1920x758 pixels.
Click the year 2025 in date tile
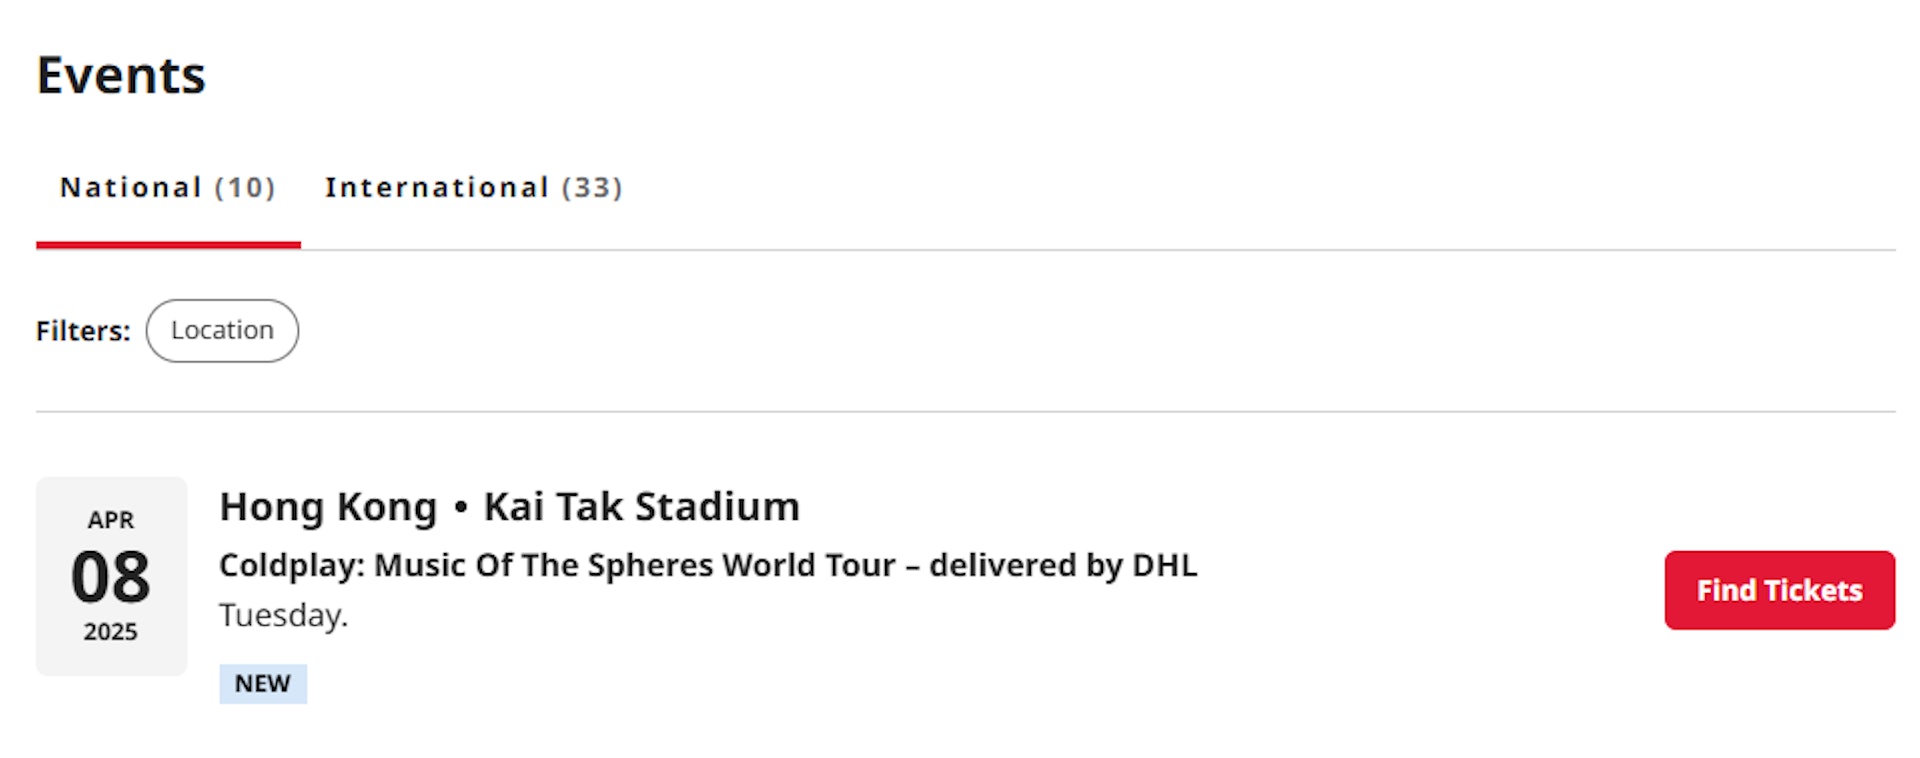pyautogui.click(x=111, y=632)
